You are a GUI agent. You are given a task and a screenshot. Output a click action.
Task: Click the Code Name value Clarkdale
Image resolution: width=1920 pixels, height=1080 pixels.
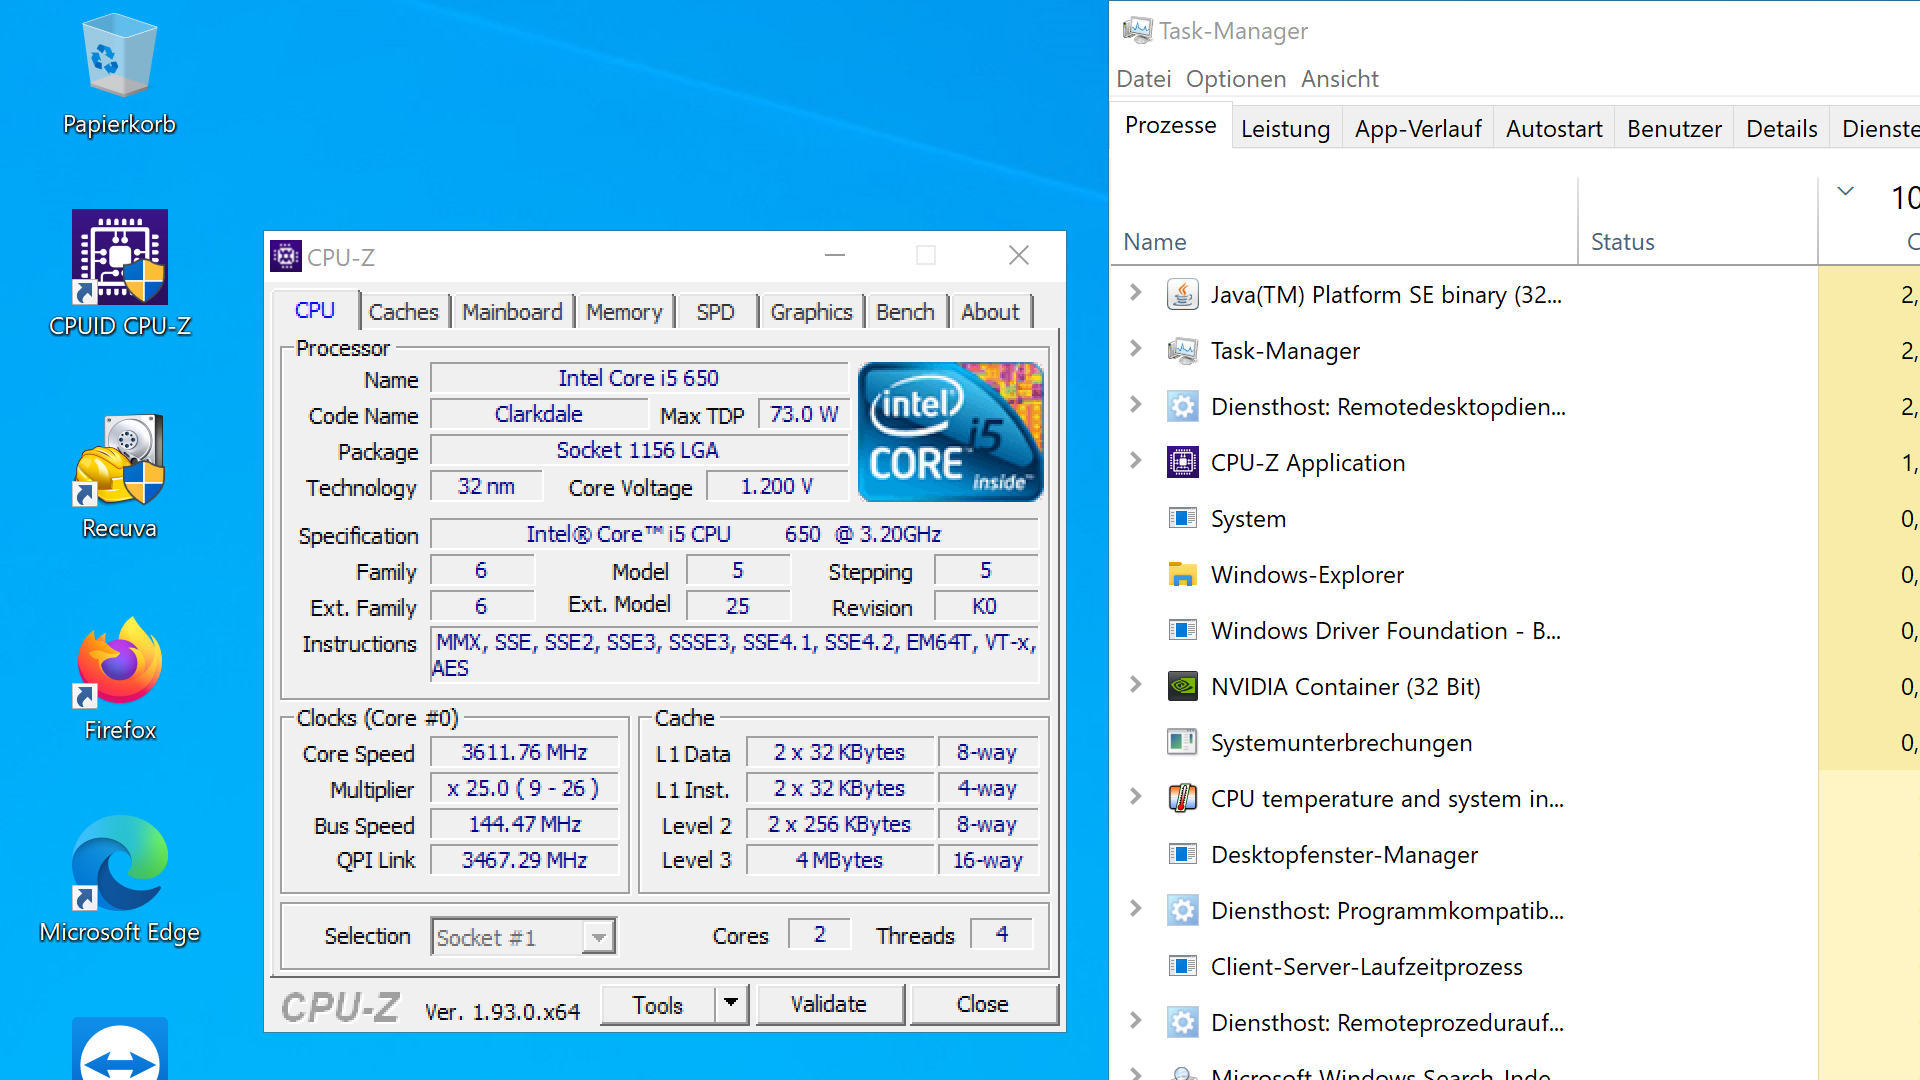(539, 414)
